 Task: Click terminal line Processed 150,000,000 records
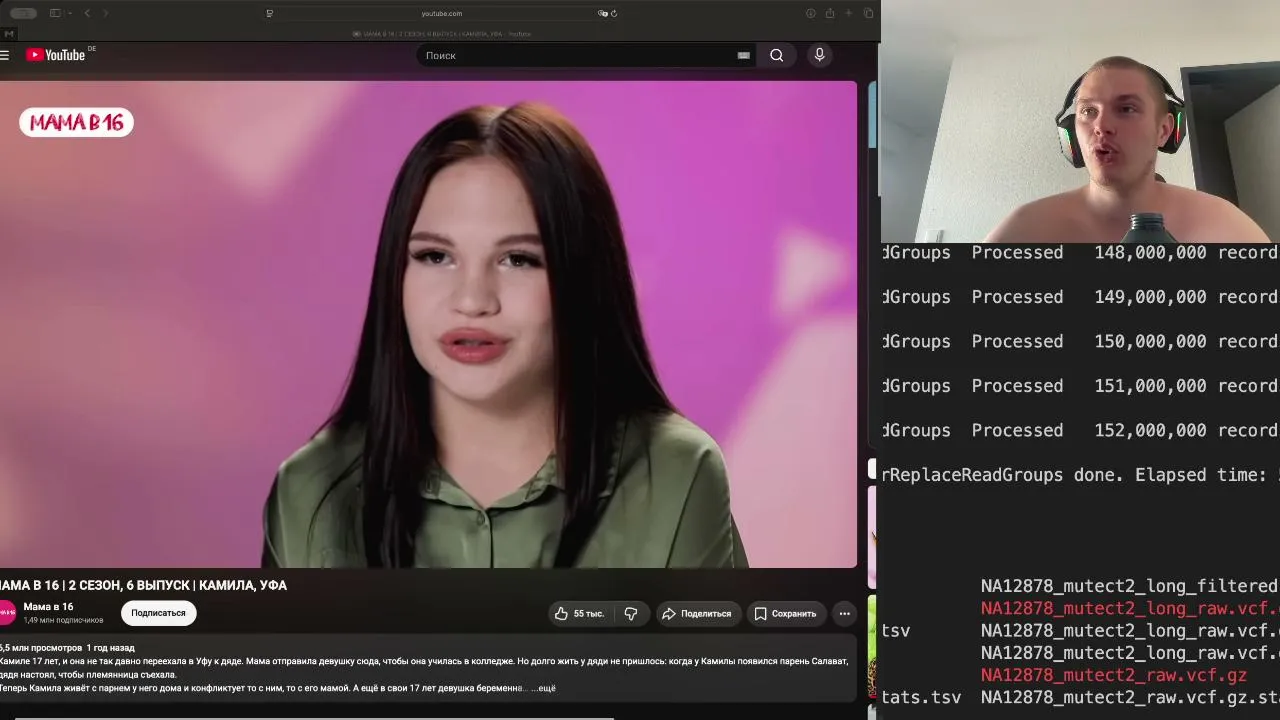coord(1080,341)
